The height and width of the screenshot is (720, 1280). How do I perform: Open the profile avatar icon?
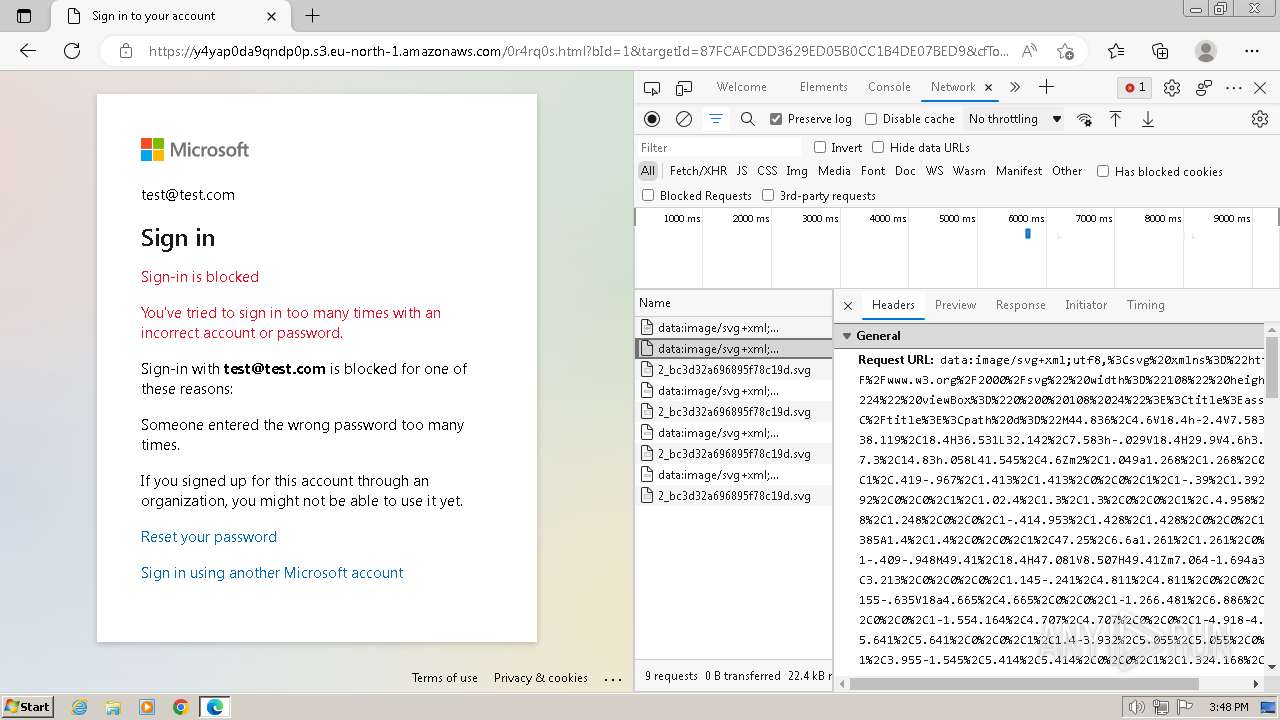(1206, 51)
